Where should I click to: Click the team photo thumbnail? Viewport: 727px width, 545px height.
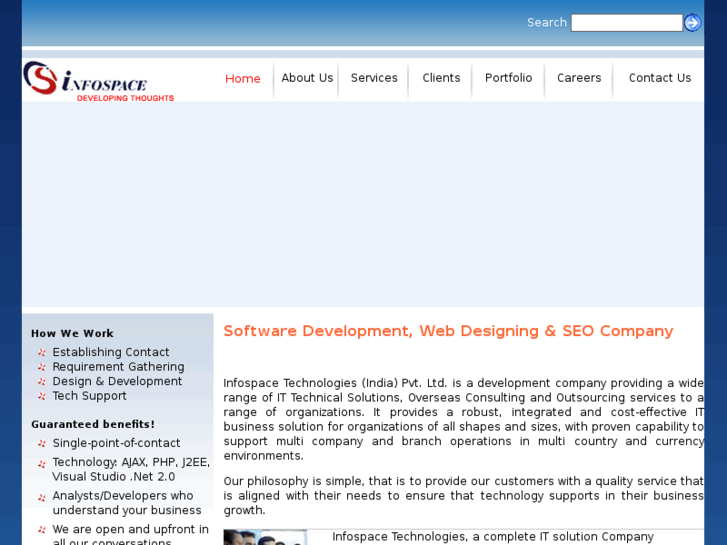[265, 537]
